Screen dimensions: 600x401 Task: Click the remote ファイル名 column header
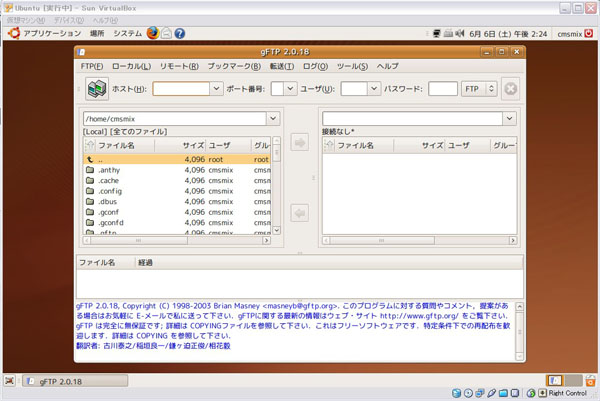[x=364, y=145]
